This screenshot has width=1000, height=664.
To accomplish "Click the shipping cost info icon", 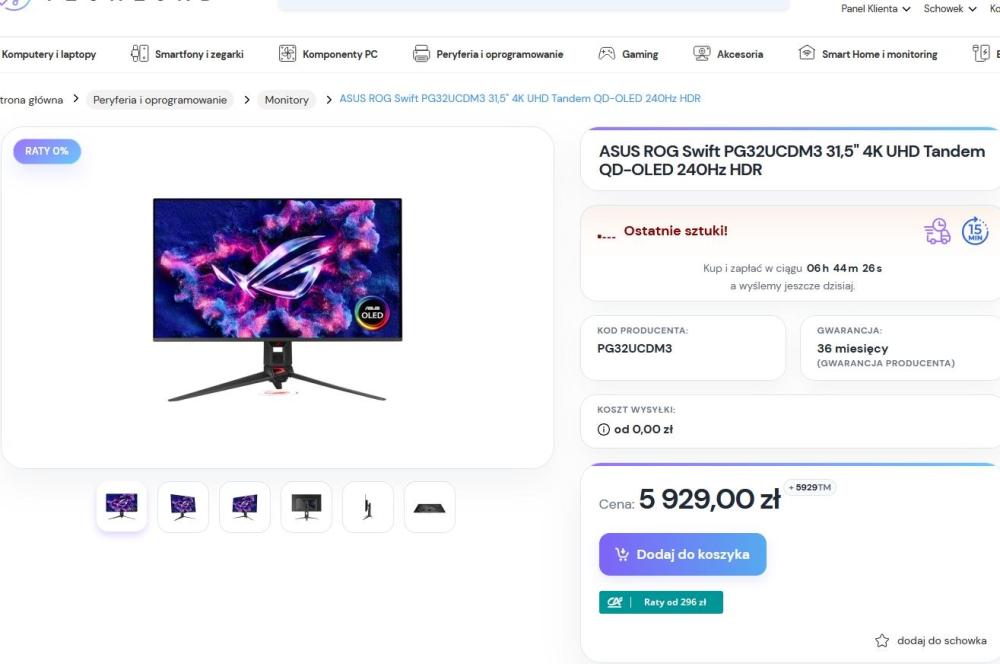I will point(603,430).
